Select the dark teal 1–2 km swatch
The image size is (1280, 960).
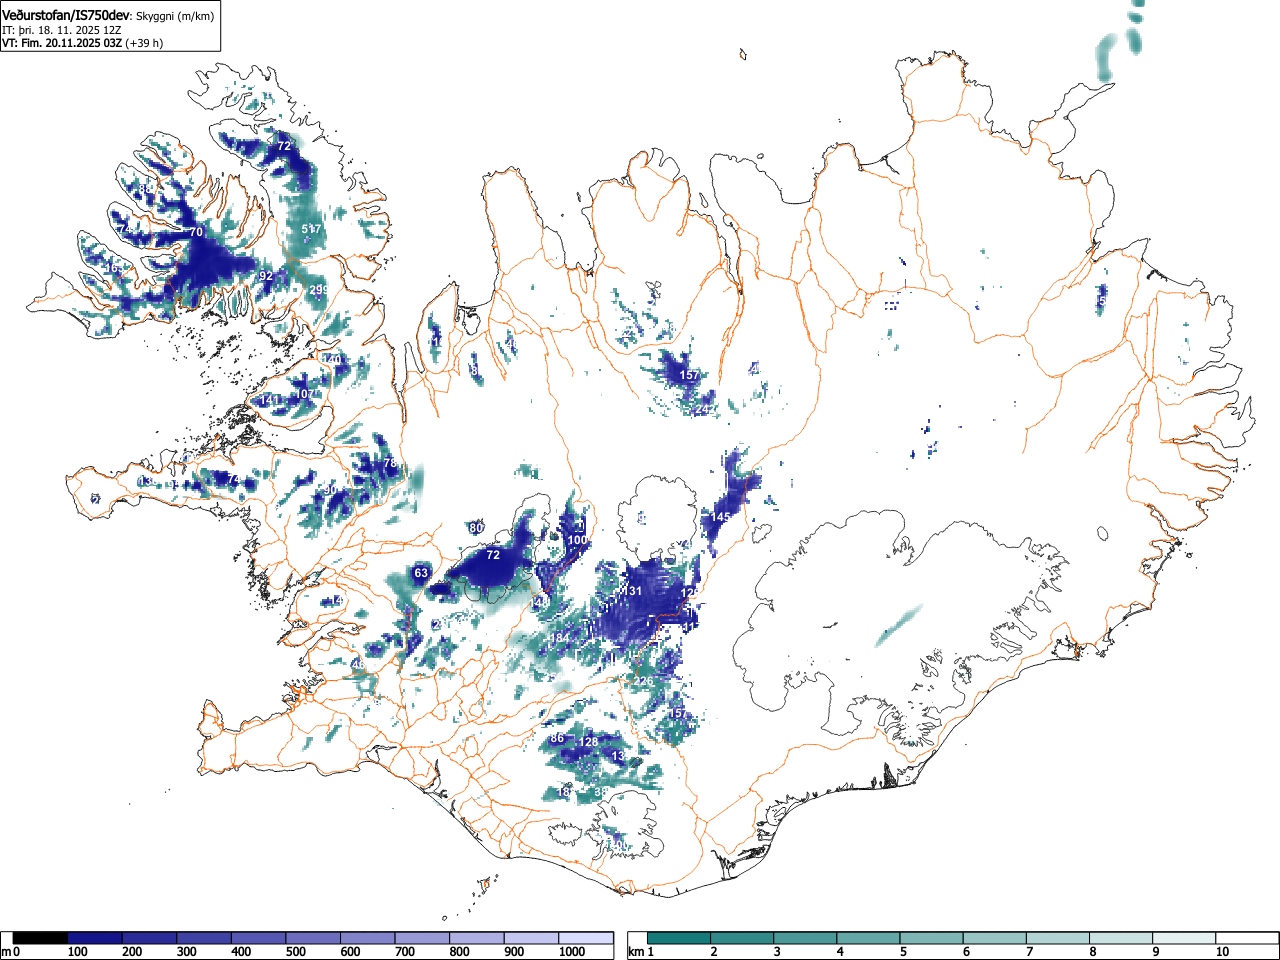(679, 938)
